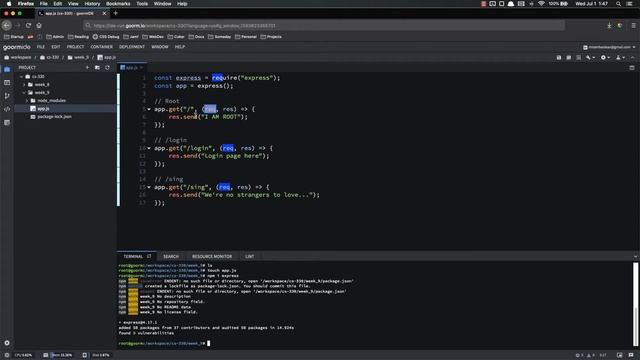Click the run circle icon in top-right toolbar
This screenshot has width=640, height=360.
coord(603,58)
